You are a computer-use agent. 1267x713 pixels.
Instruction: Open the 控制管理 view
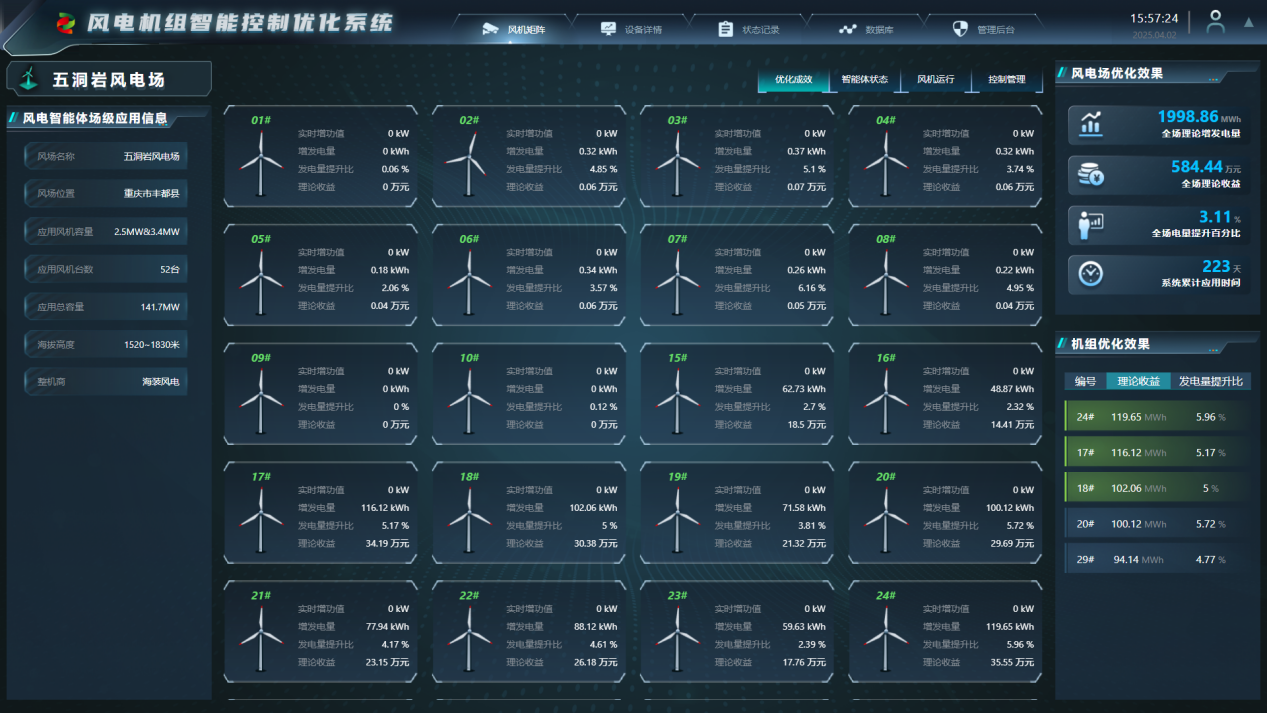coord(1006,80)
